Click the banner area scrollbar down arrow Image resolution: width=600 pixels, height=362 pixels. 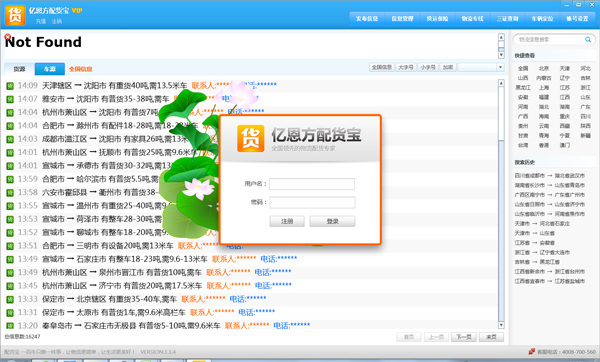501,55
